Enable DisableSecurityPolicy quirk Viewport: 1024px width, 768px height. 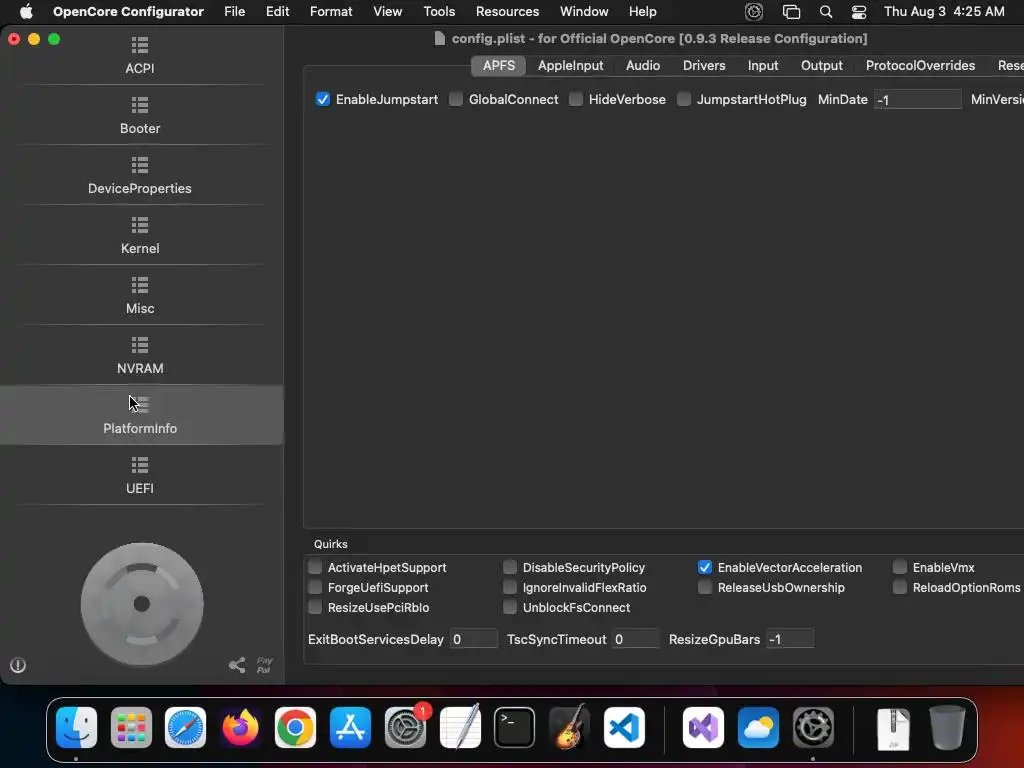(x=509, y=567)
